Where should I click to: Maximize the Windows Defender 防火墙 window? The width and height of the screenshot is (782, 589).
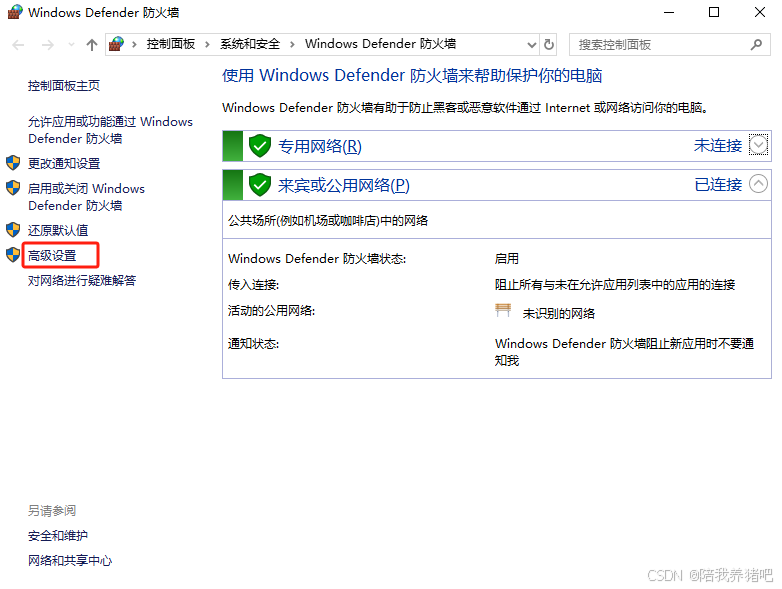(x=714, y=12)
